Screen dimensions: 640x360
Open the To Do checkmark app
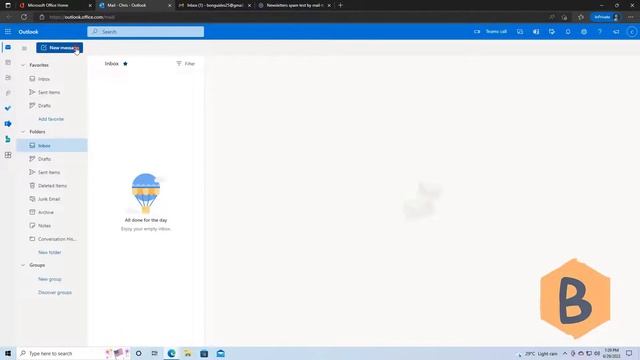click(x=8, y=108)
